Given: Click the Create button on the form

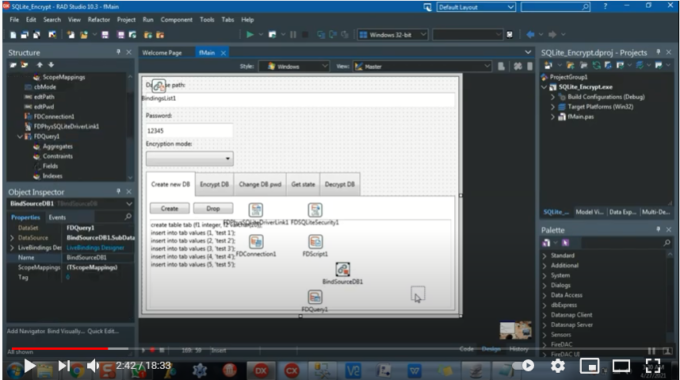Looking at the screenshot, I should coord(170,209).
